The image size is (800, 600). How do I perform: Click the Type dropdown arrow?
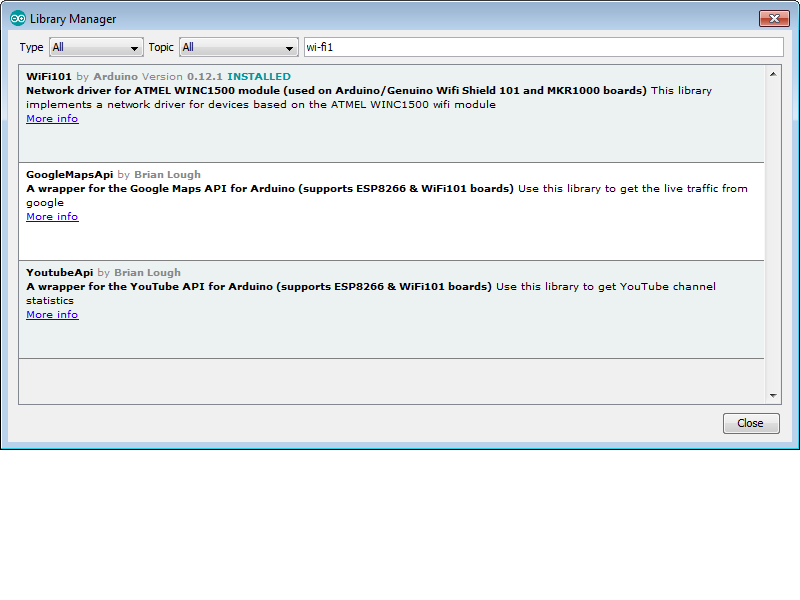click(134, 47)
